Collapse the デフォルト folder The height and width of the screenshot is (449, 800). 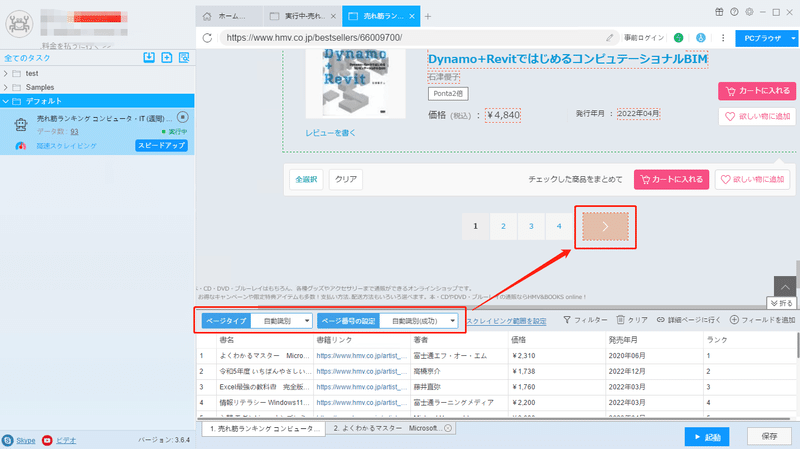6,101
